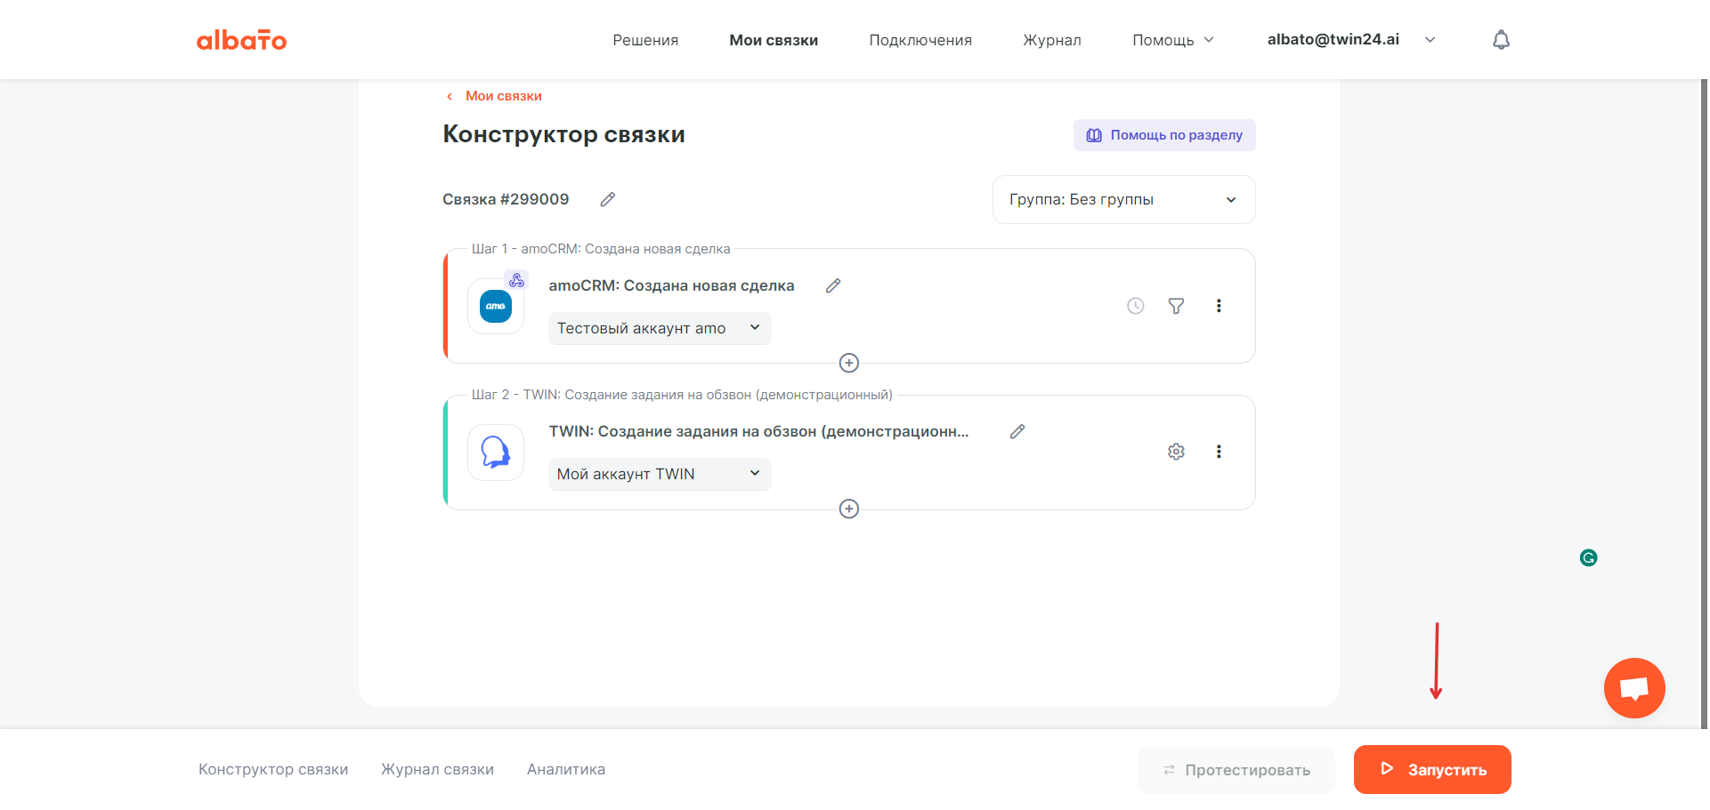Click the green Grammarly icon
1710x810 pixels.
tap(1588, 558)
